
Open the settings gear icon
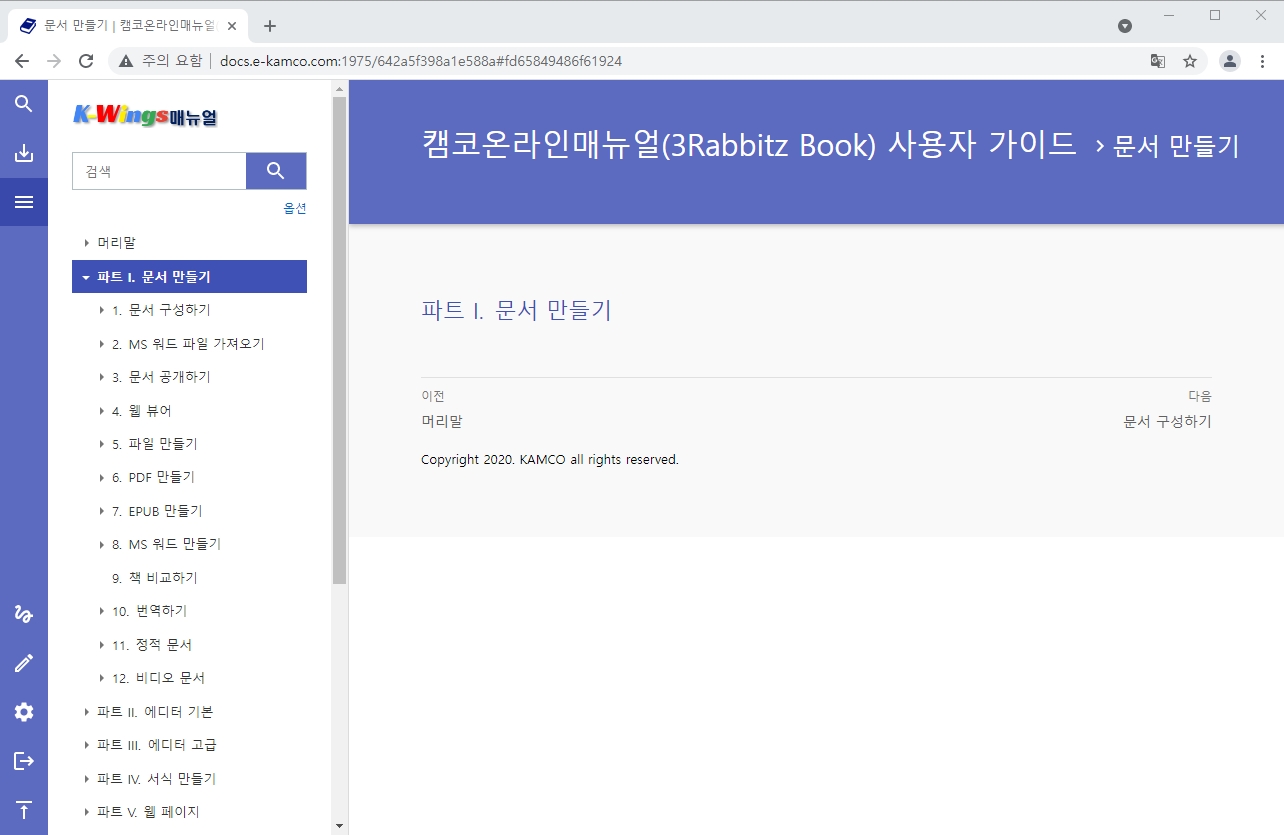(24, 712)
